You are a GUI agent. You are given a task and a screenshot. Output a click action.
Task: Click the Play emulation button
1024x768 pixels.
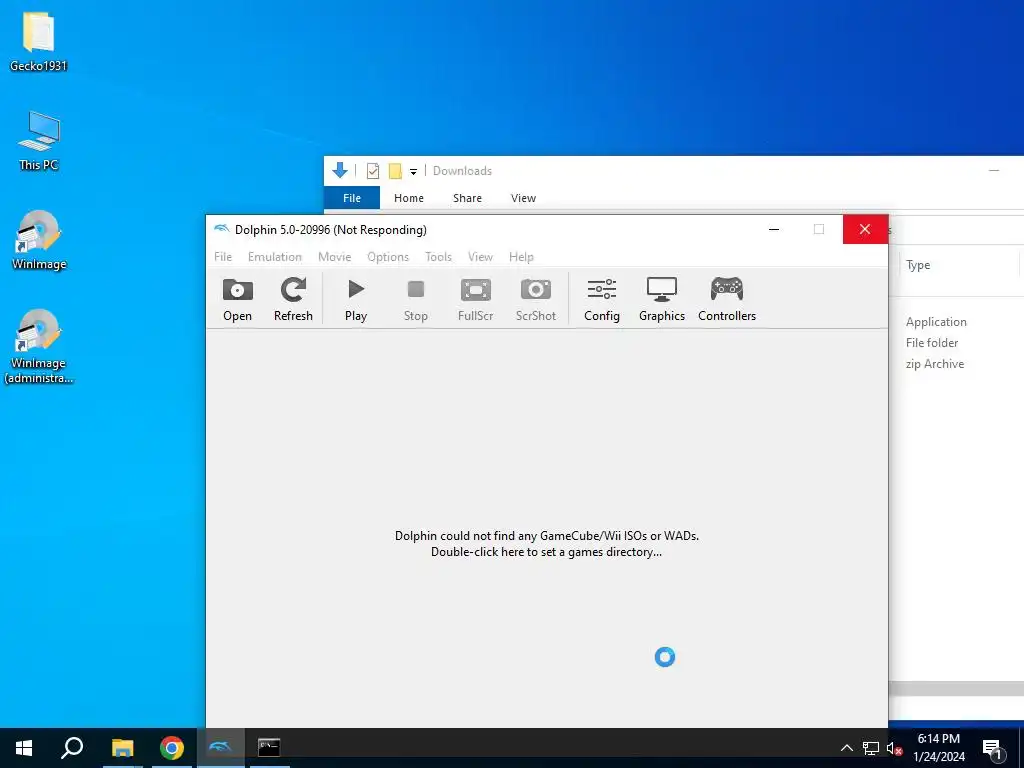[x=356, y=300]
